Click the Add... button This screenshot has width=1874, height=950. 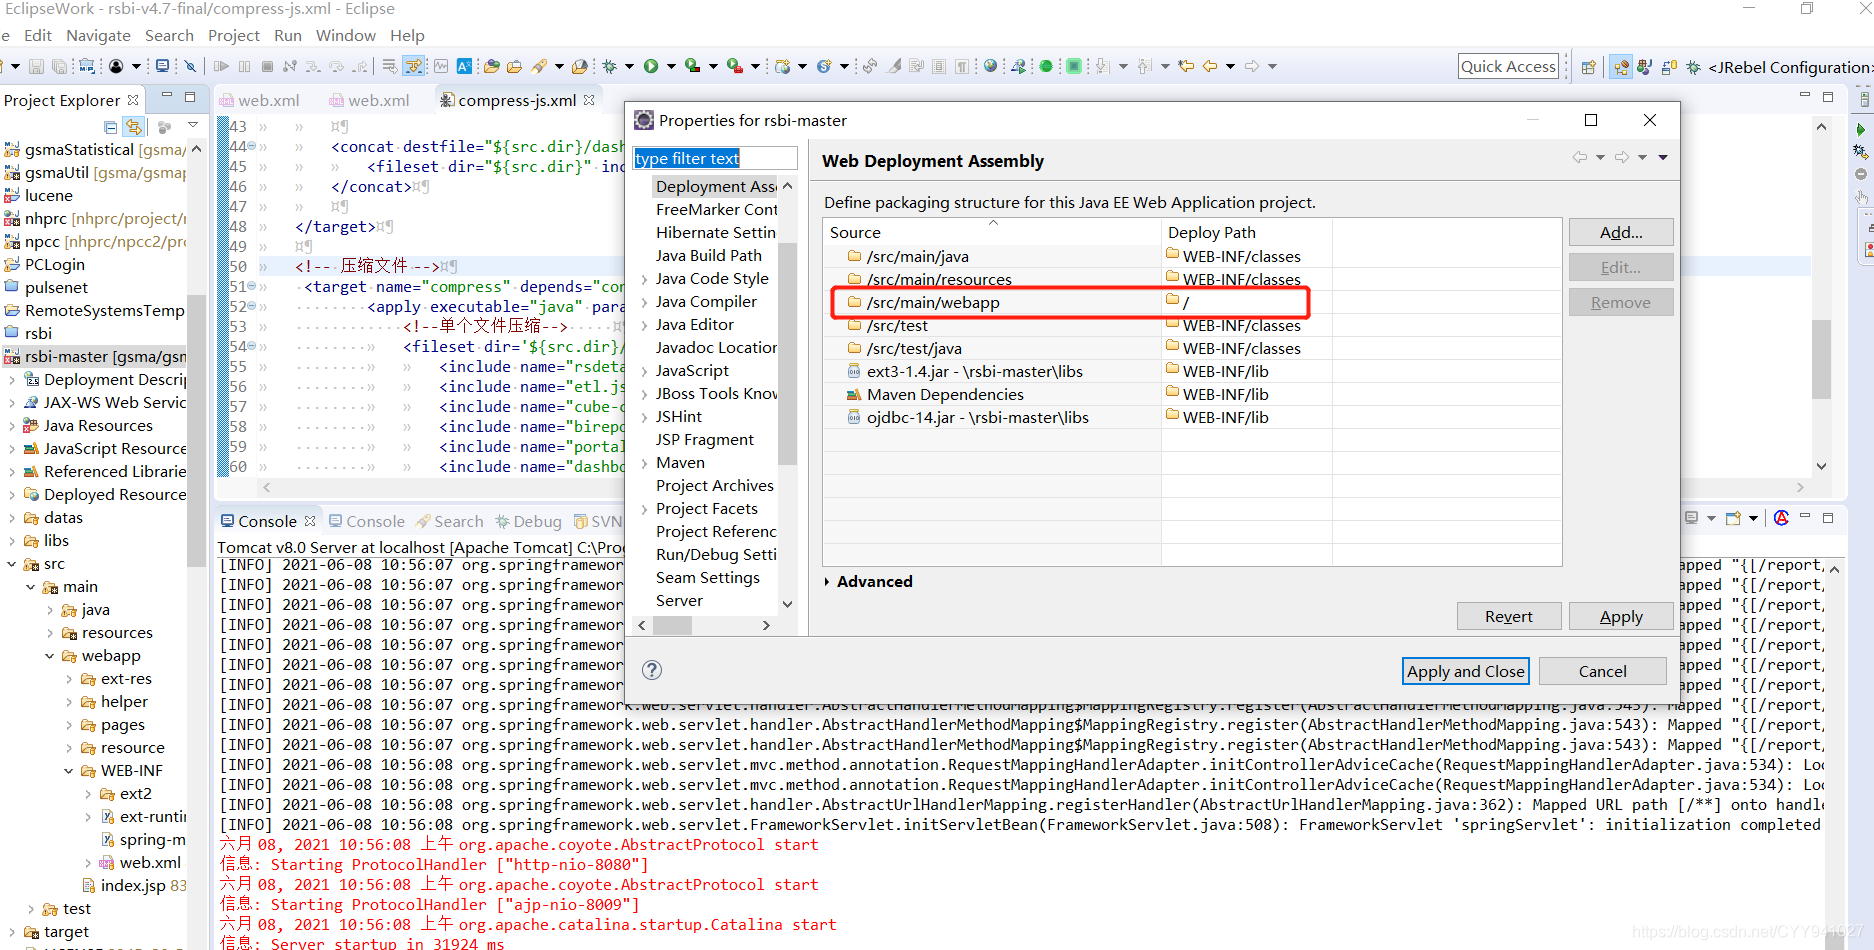[x=1621, y=232]
